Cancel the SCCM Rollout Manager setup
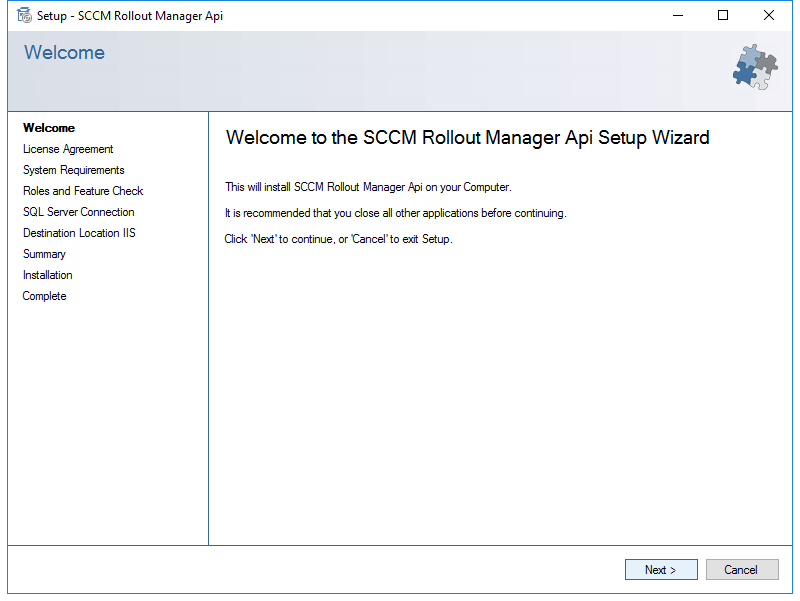The height and width of the screenshot is (601, 800). click(742, 569)
